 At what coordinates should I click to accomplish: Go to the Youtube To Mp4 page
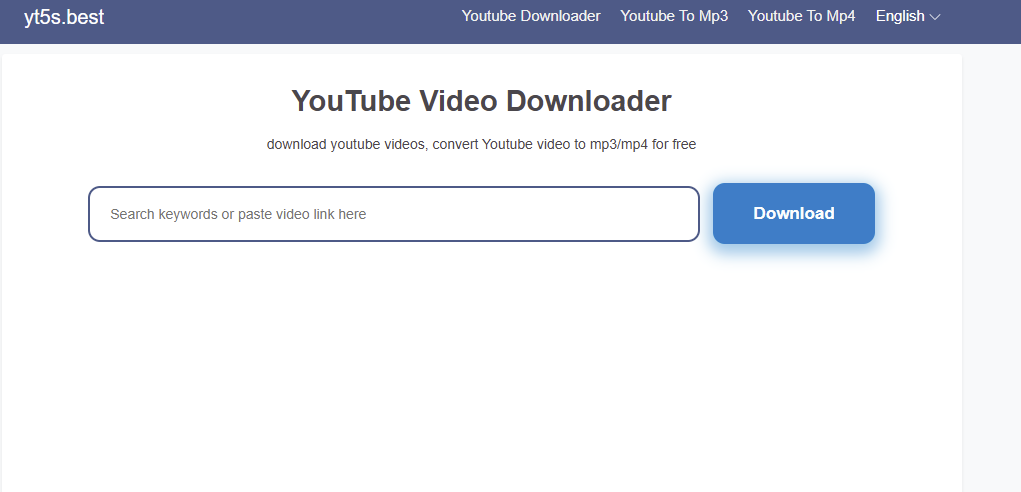point(801,16)
